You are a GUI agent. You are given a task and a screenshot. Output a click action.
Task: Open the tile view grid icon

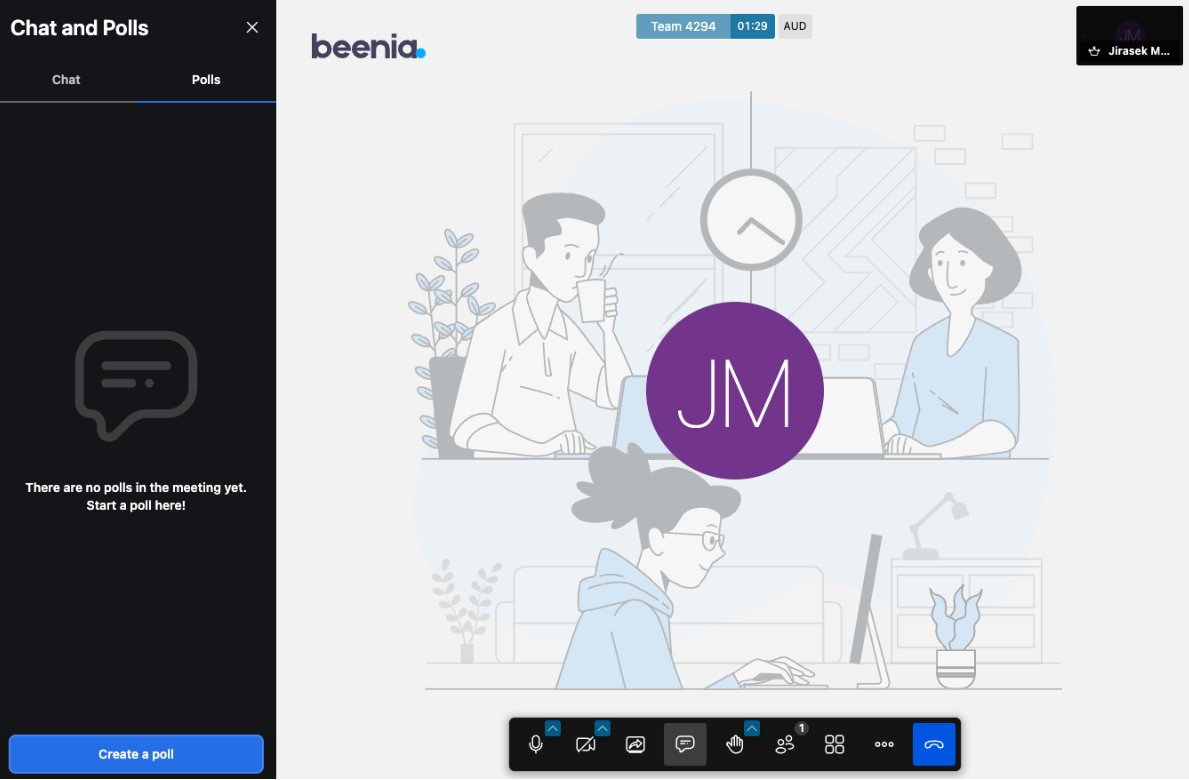click(834, 745)
